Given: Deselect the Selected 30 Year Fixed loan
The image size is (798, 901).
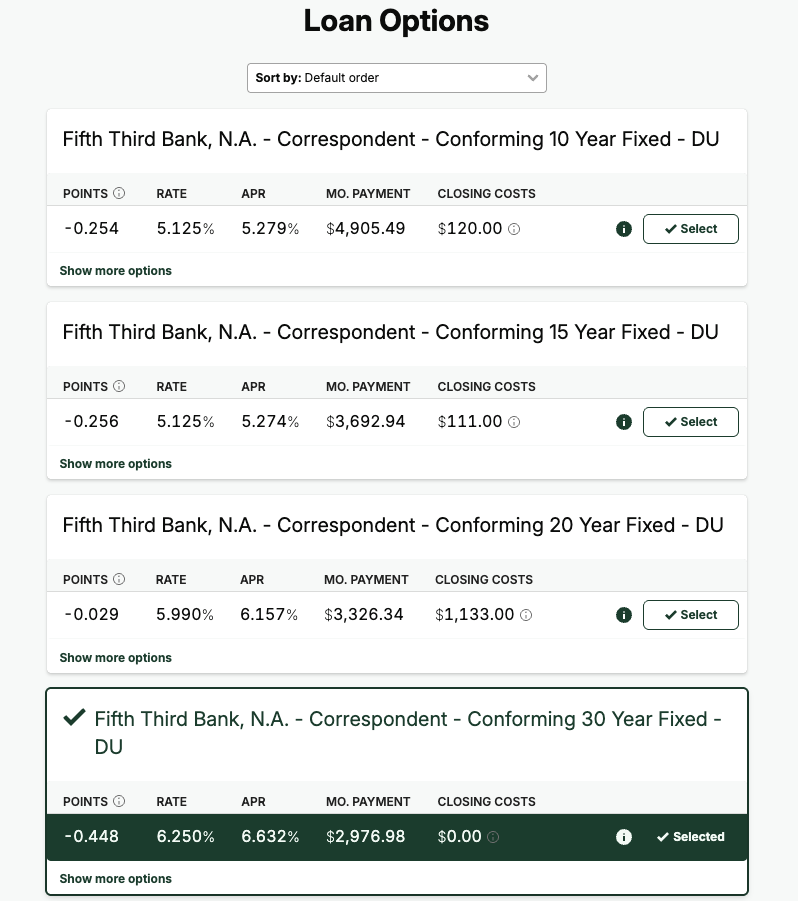Looking at the screenshot, I should [x=690, y=837].
